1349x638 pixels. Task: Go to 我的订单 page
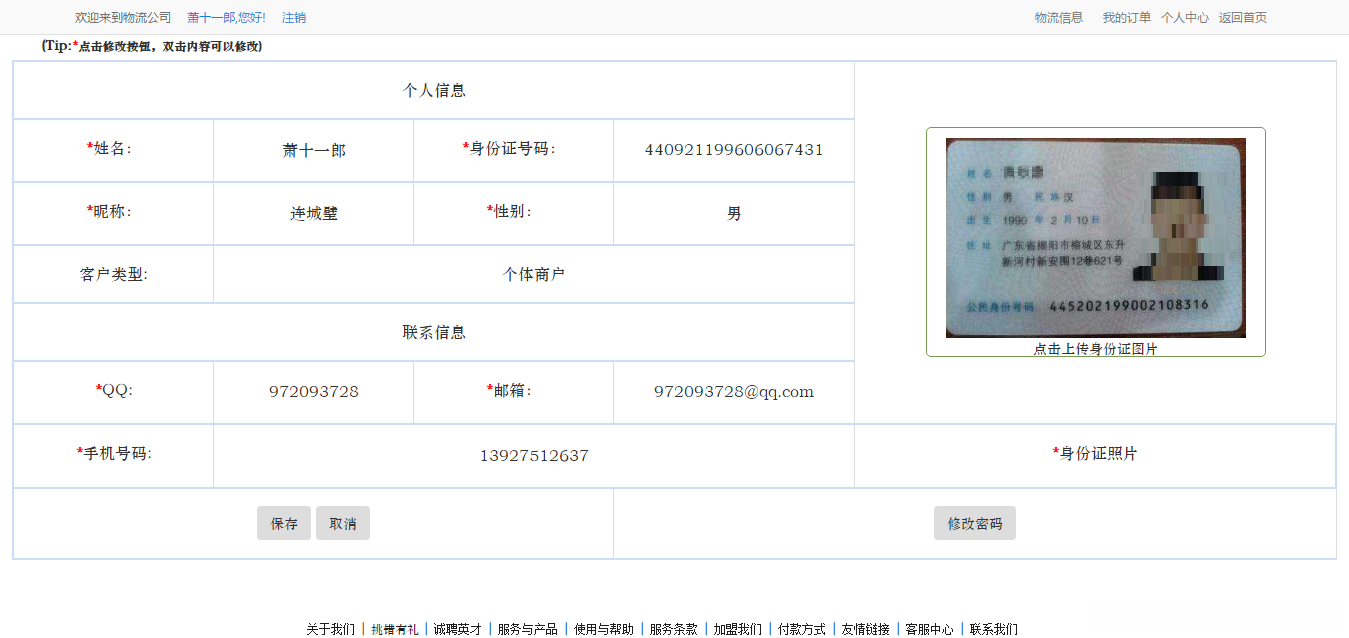1127,18
